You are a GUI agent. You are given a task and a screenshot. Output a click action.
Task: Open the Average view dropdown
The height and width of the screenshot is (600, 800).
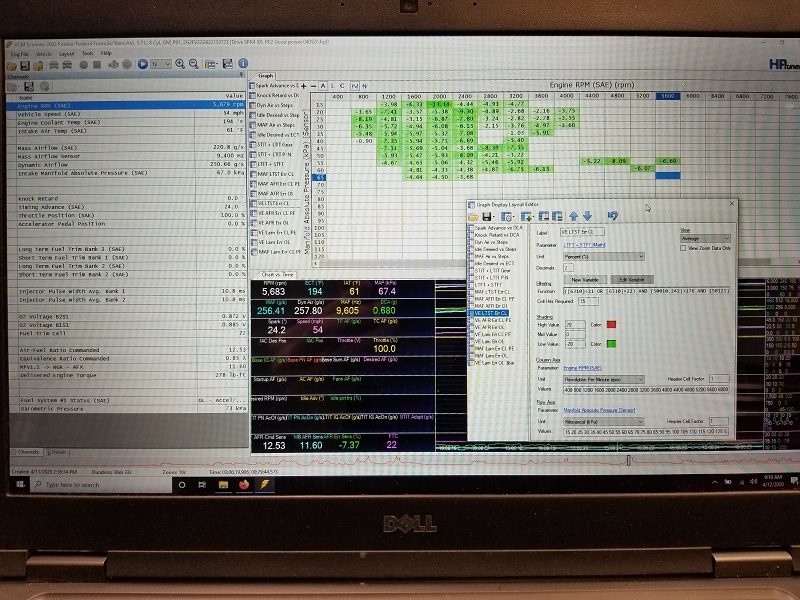pos(706,238)
